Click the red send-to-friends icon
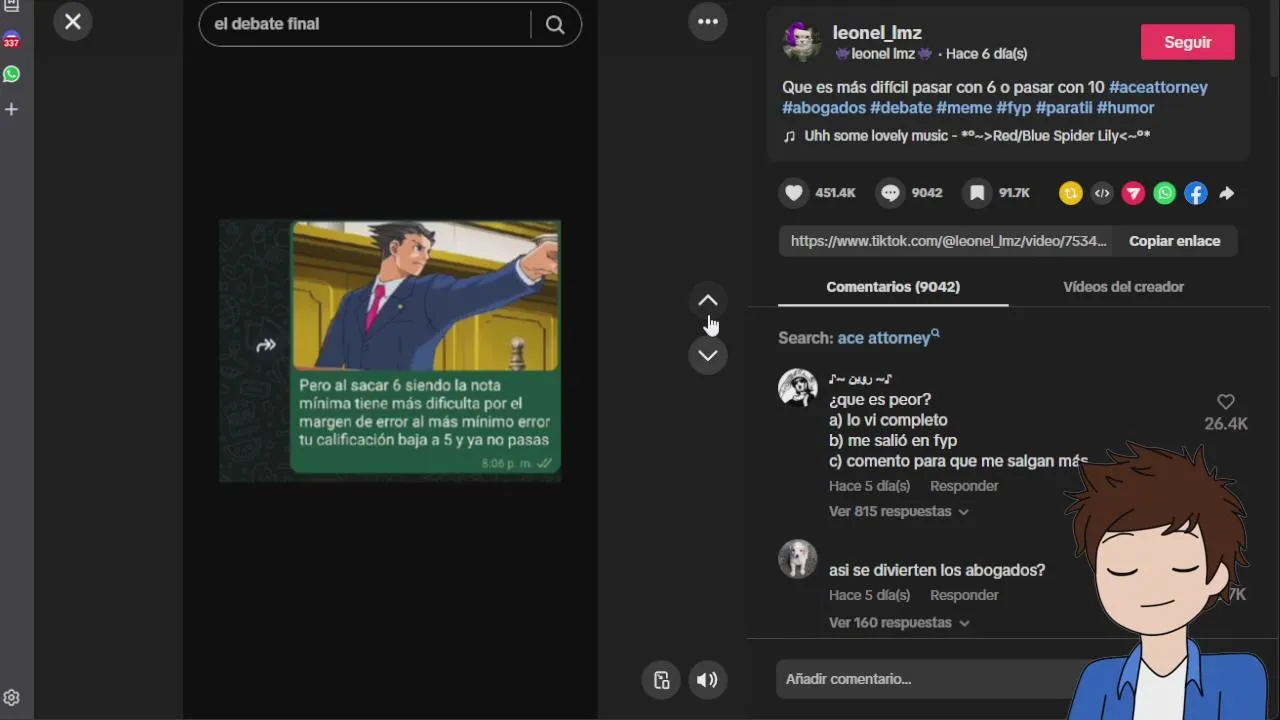This screenshot has width=1280, height=720. 1133,194
